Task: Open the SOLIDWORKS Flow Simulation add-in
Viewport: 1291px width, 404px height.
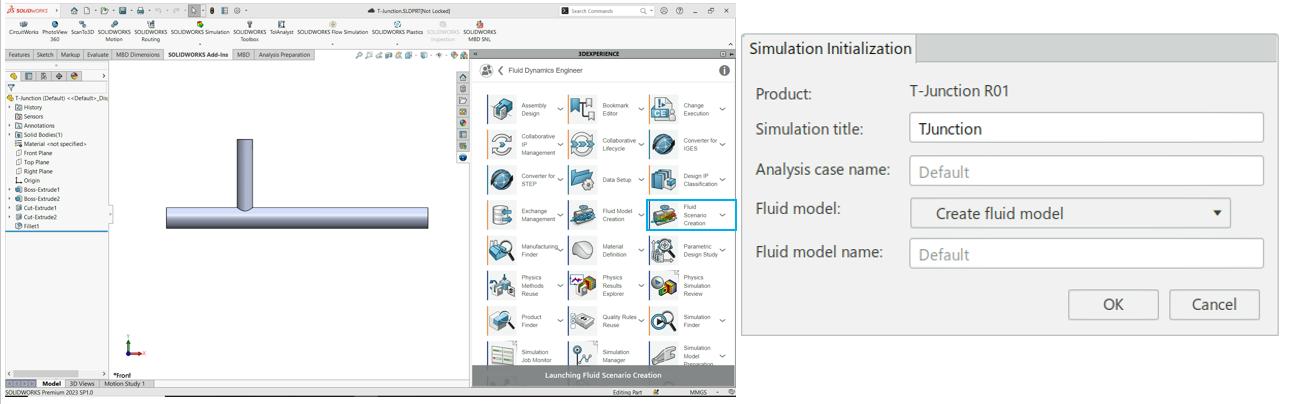Action: click(x=332, y=27)
